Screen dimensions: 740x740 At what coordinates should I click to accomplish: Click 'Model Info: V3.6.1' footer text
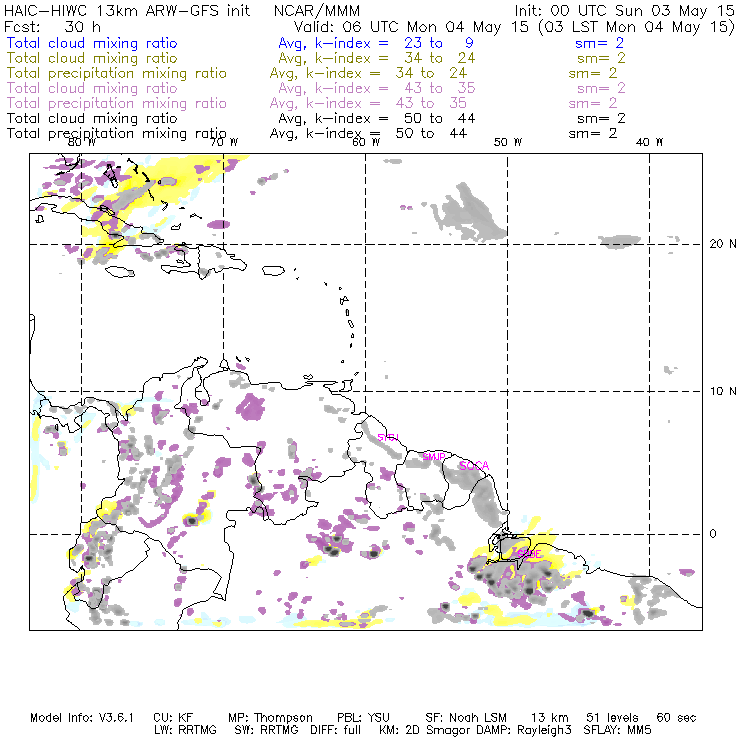point(82,718)
